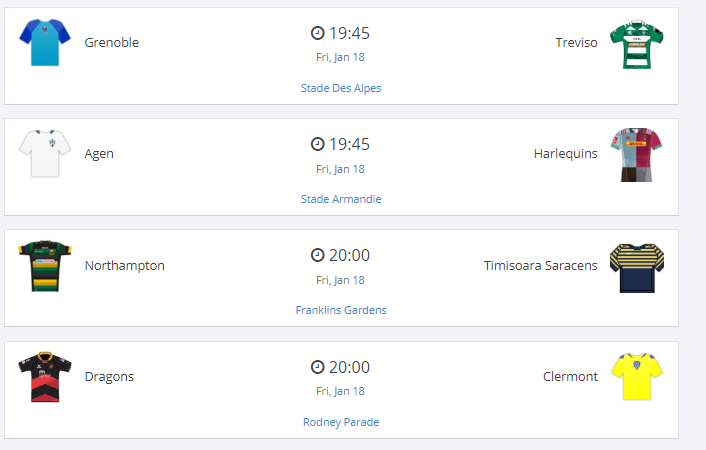
Task: Click the Timisoara Saracens striped jersey icon
Action: (637, 266)
